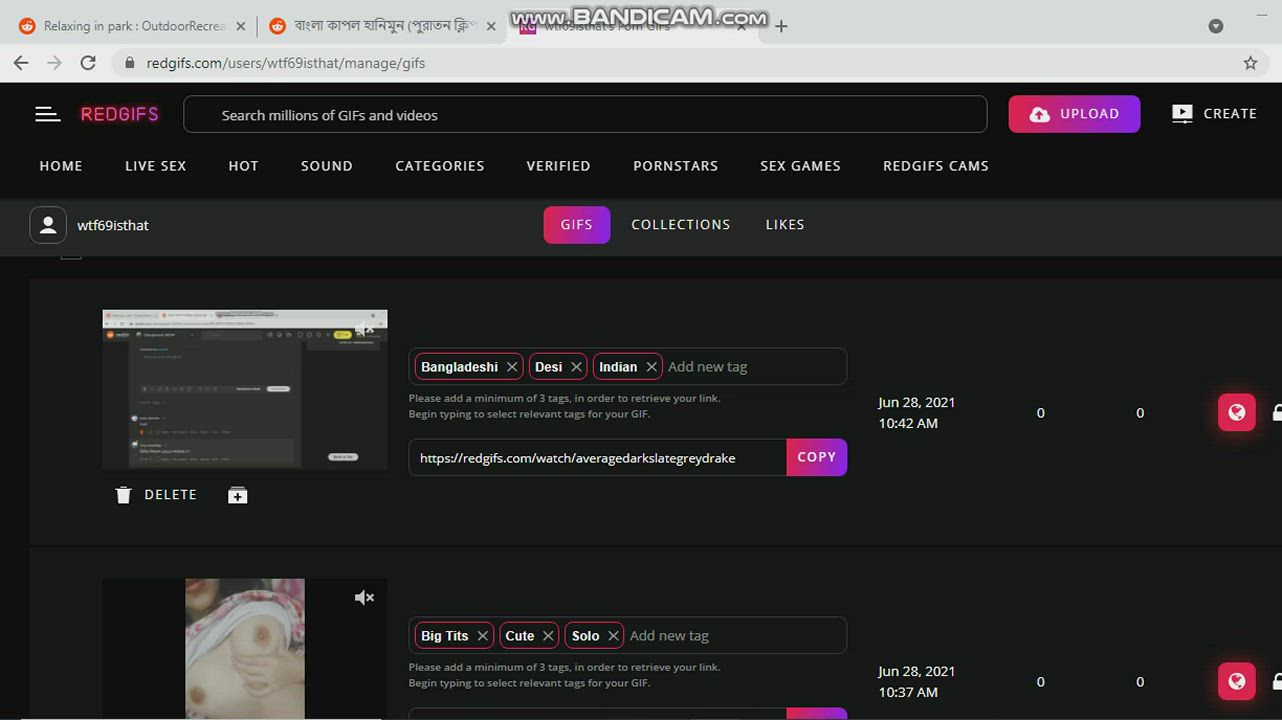Image resolution: width=1282 pixels, height=720 pixels.
Task: Remove the Big Tits tag
Action: click(x=482, y=636)
